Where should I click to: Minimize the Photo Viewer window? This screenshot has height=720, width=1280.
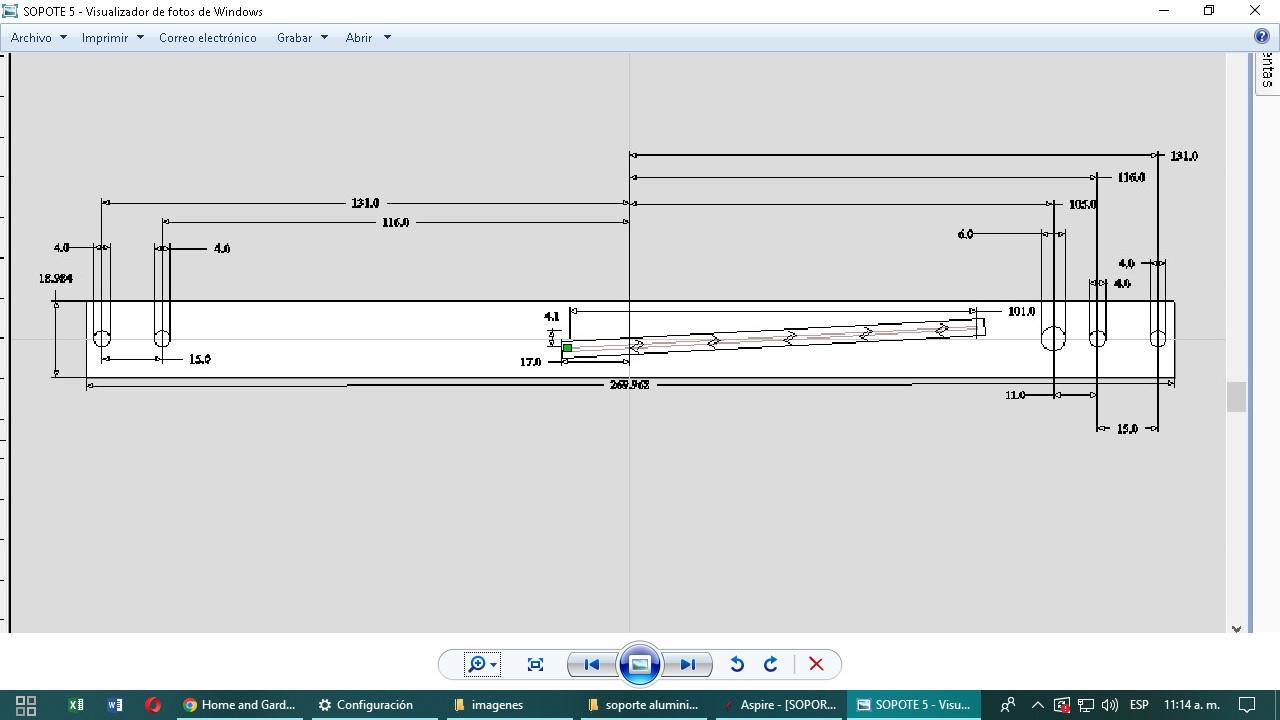point(1163,10)
